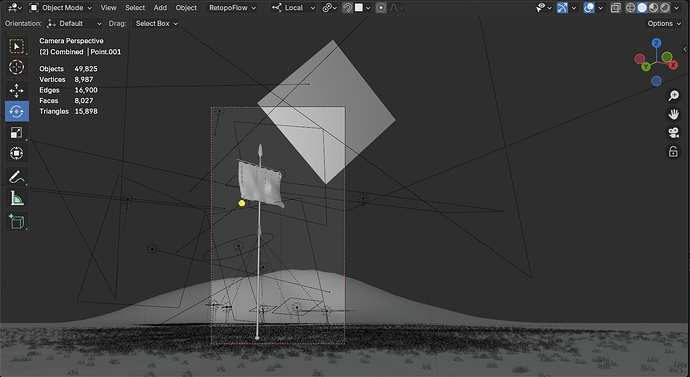Open object visibility and selectability filter
Viewport: 690px width, 377px height.
point(544,7)
